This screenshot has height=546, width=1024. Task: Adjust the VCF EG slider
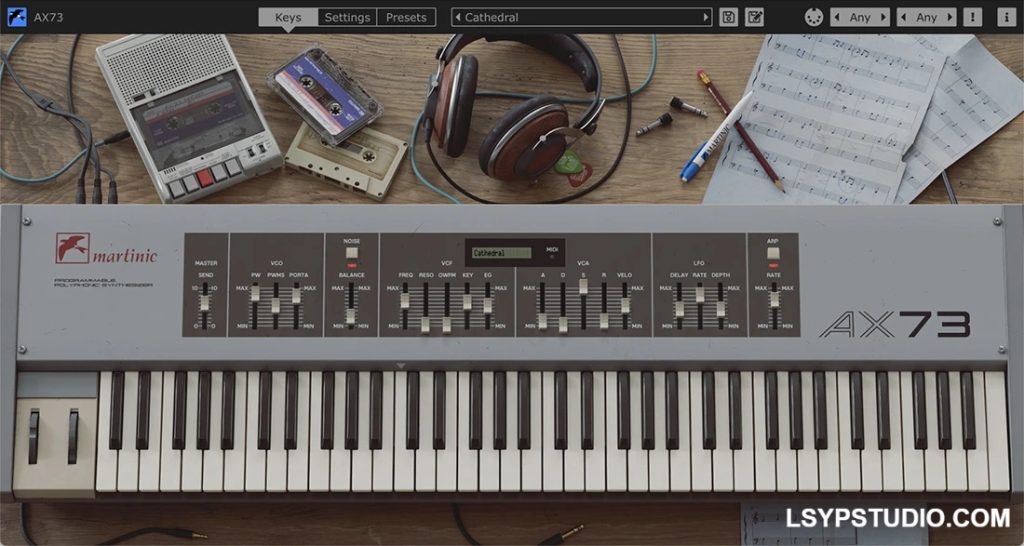(488, 305)
